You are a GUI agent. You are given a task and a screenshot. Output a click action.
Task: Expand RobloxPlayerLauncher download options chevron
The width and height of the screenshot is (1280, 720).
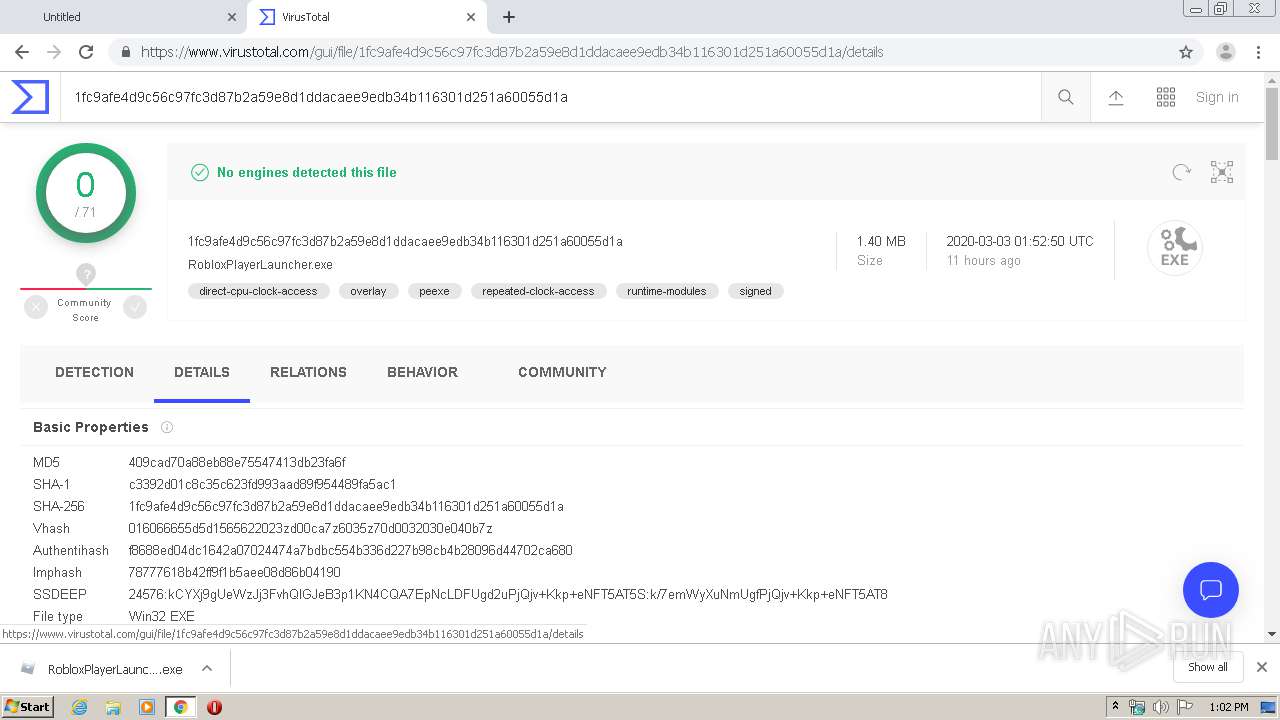point(207,668)
